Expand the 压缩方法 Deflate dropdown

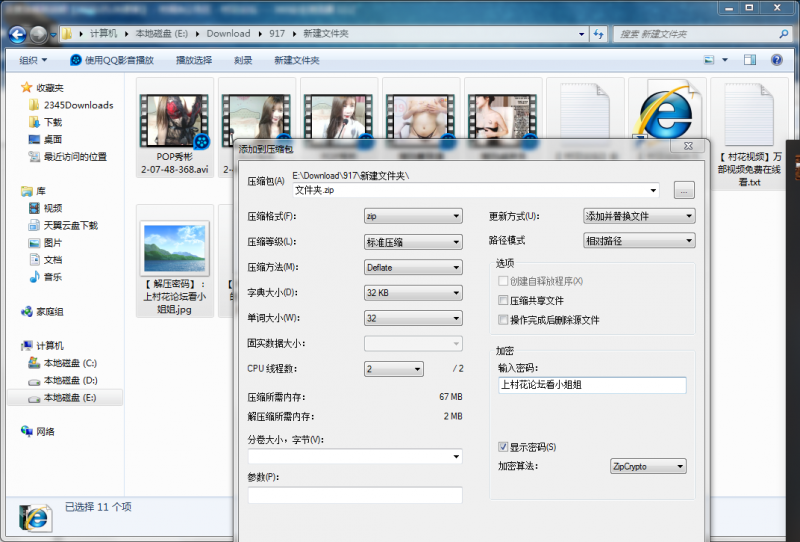pyautogui.click(x=413, y=267)
